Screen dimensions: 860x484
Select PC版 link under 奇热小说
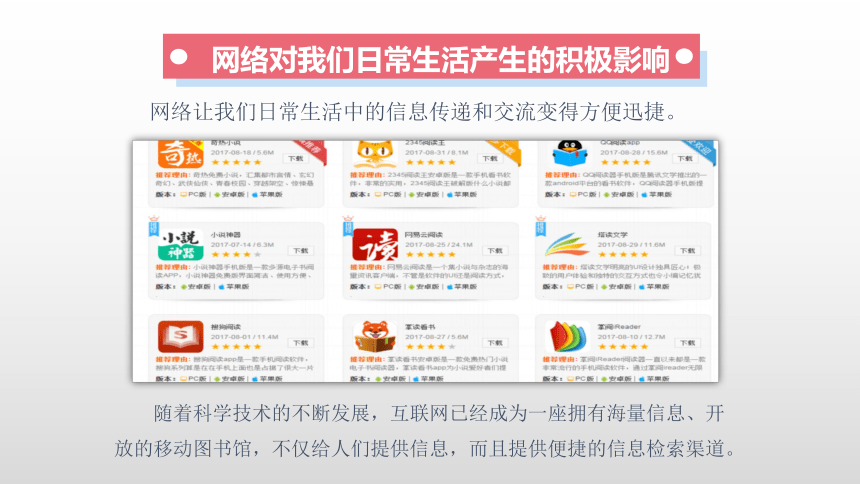tap(194, 194)
